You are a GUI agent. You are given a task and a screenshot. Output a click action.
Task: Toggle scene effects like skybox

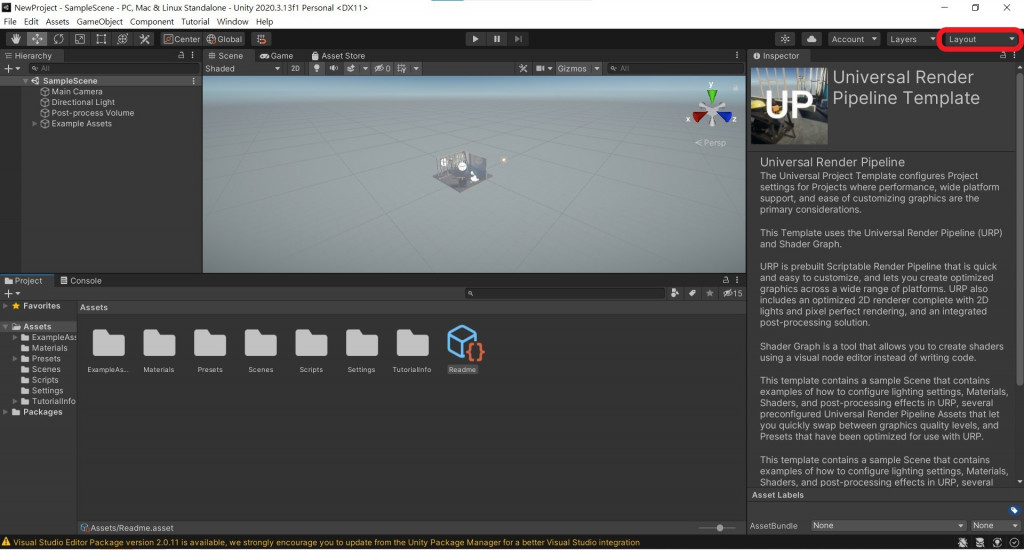pos(351,69)
